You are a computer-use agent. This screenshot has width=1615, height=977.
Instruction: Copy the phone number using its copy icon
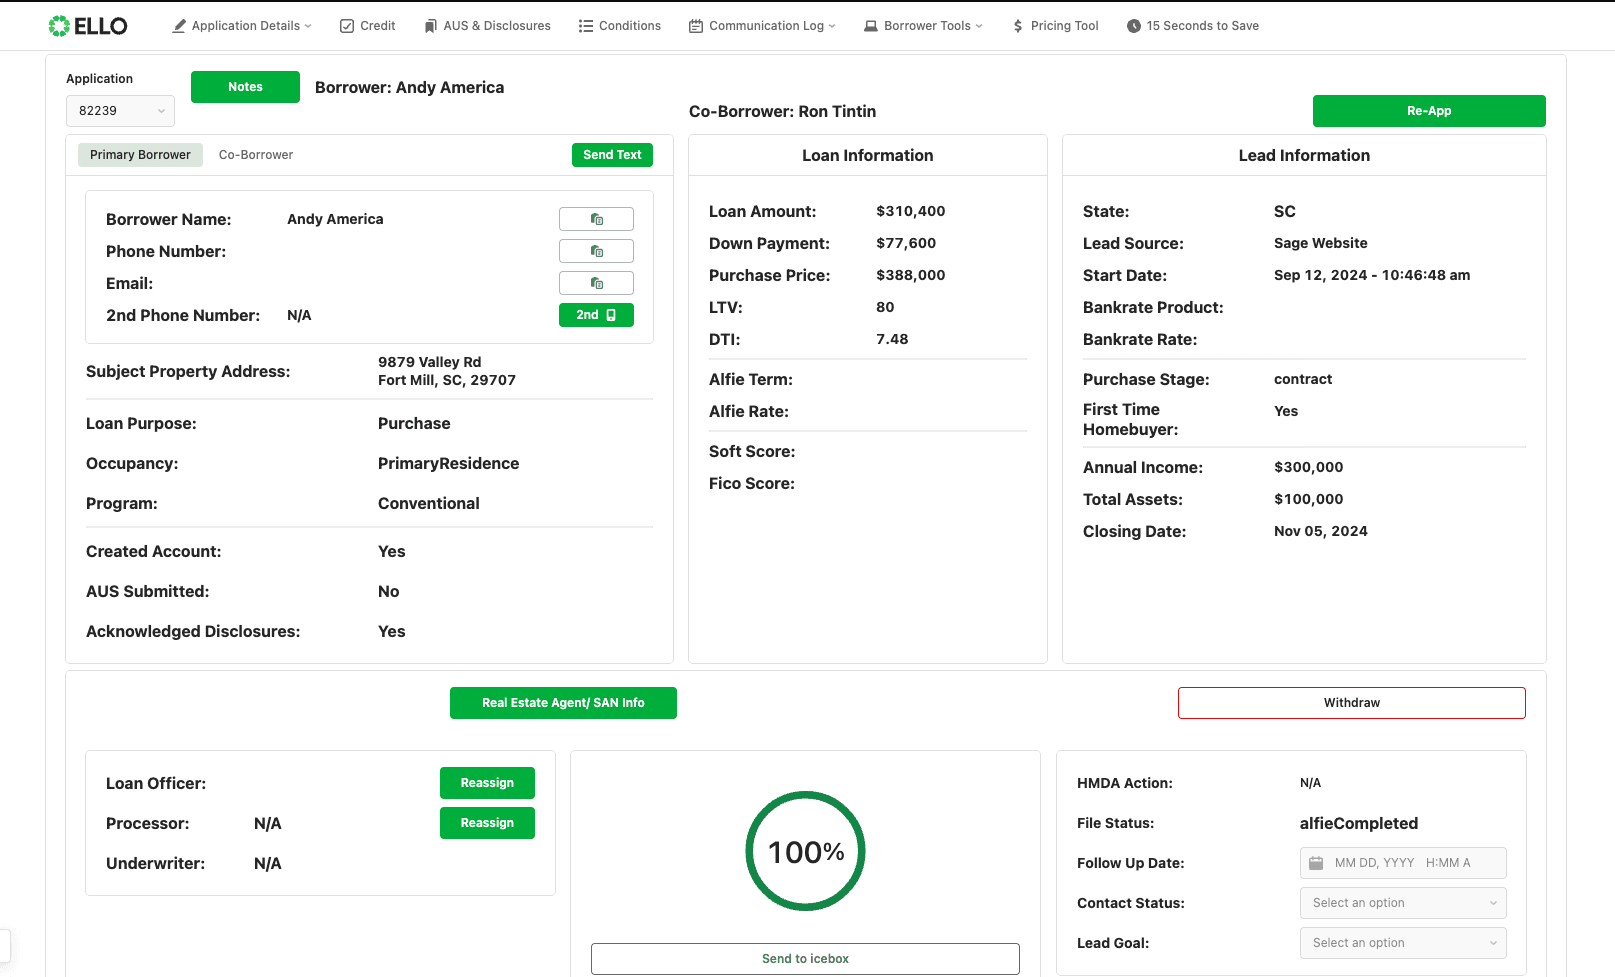[596, 250]
